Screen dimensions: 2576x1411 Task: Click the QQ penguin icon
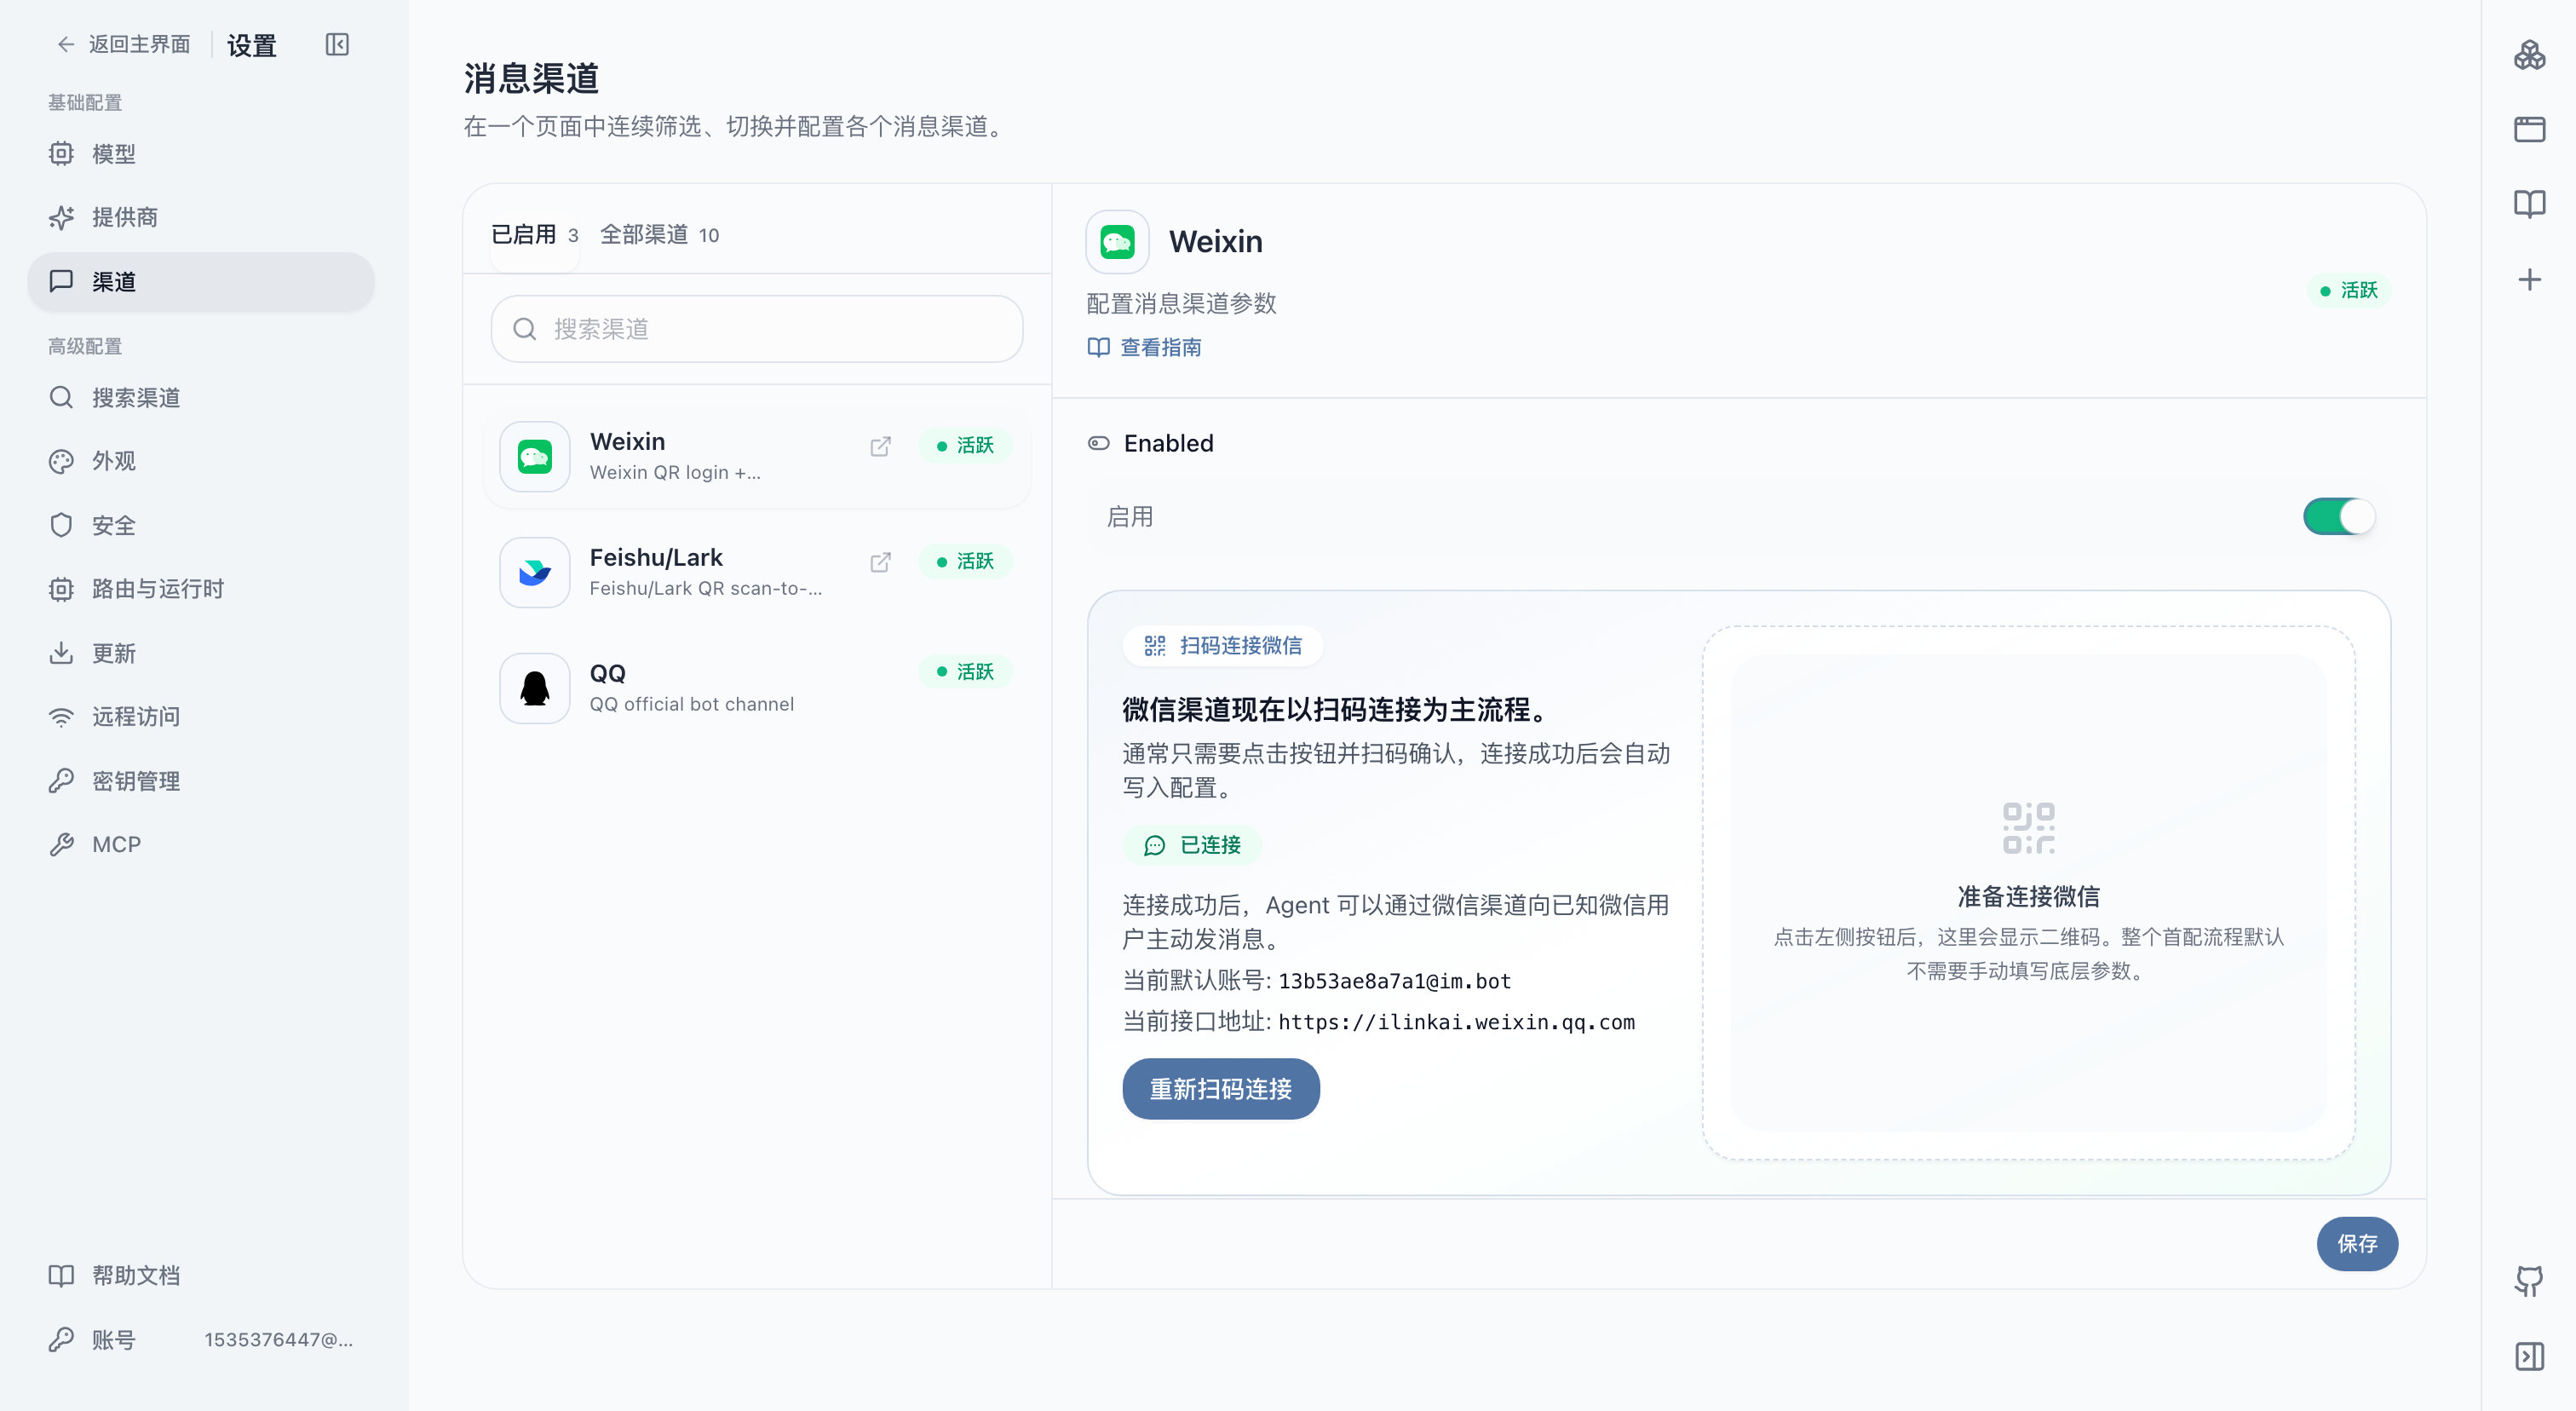coord(535,688)
